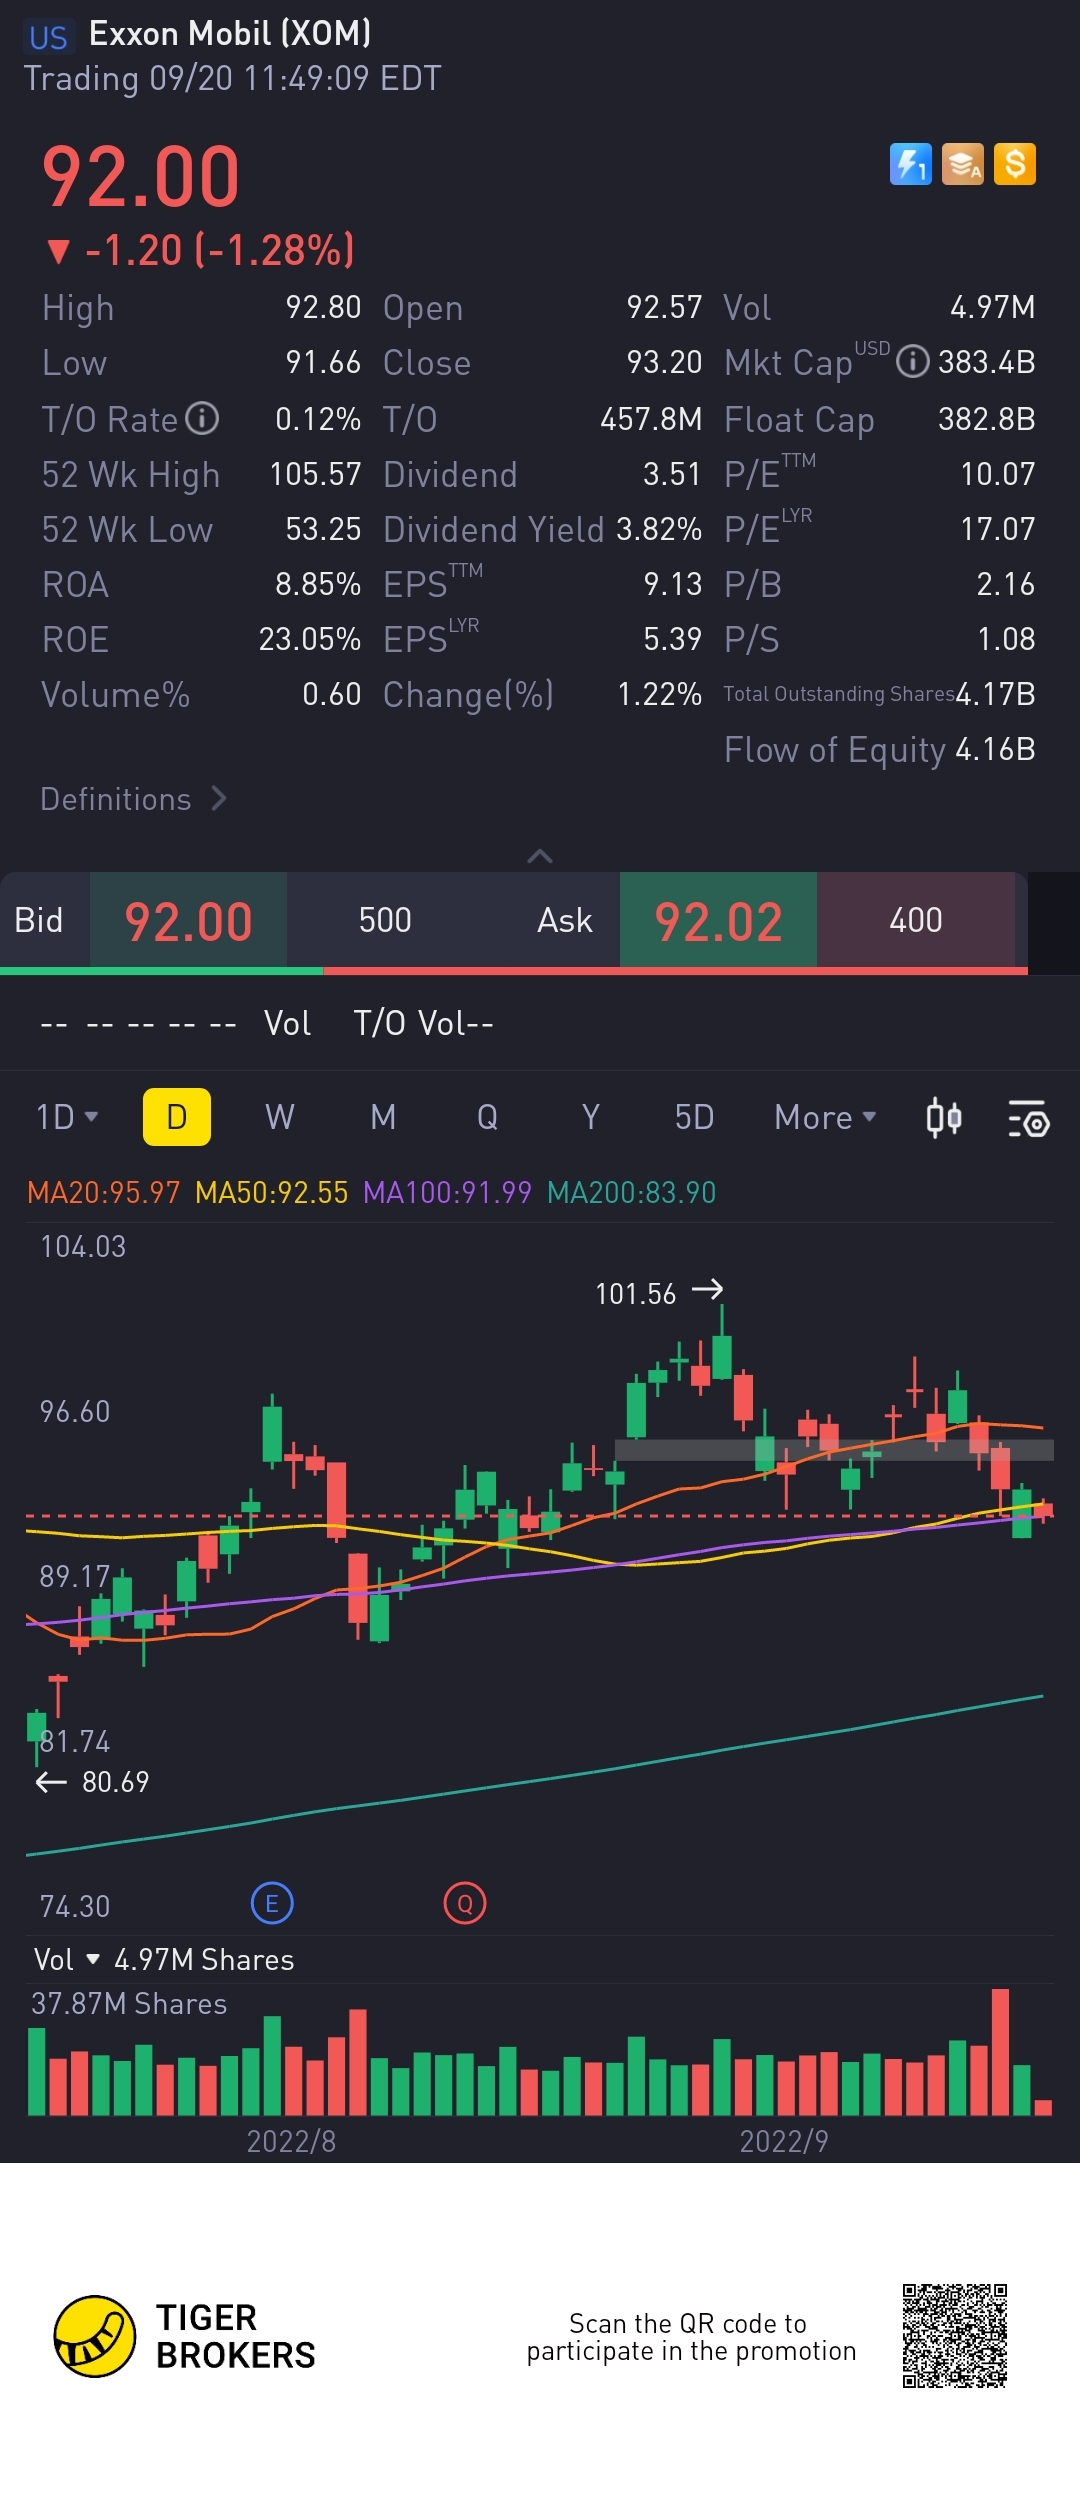This screenshot has width=1080, height=2510.
Task: Tap the ROE value 23.05%
Action: coord(310,639)
